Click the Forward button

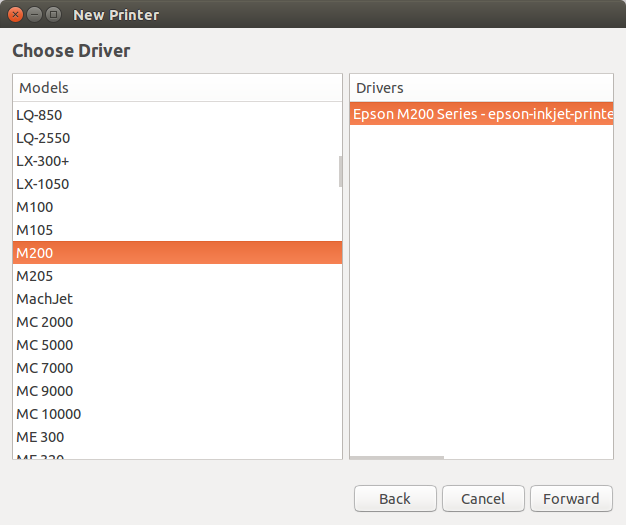click(571, 499)
